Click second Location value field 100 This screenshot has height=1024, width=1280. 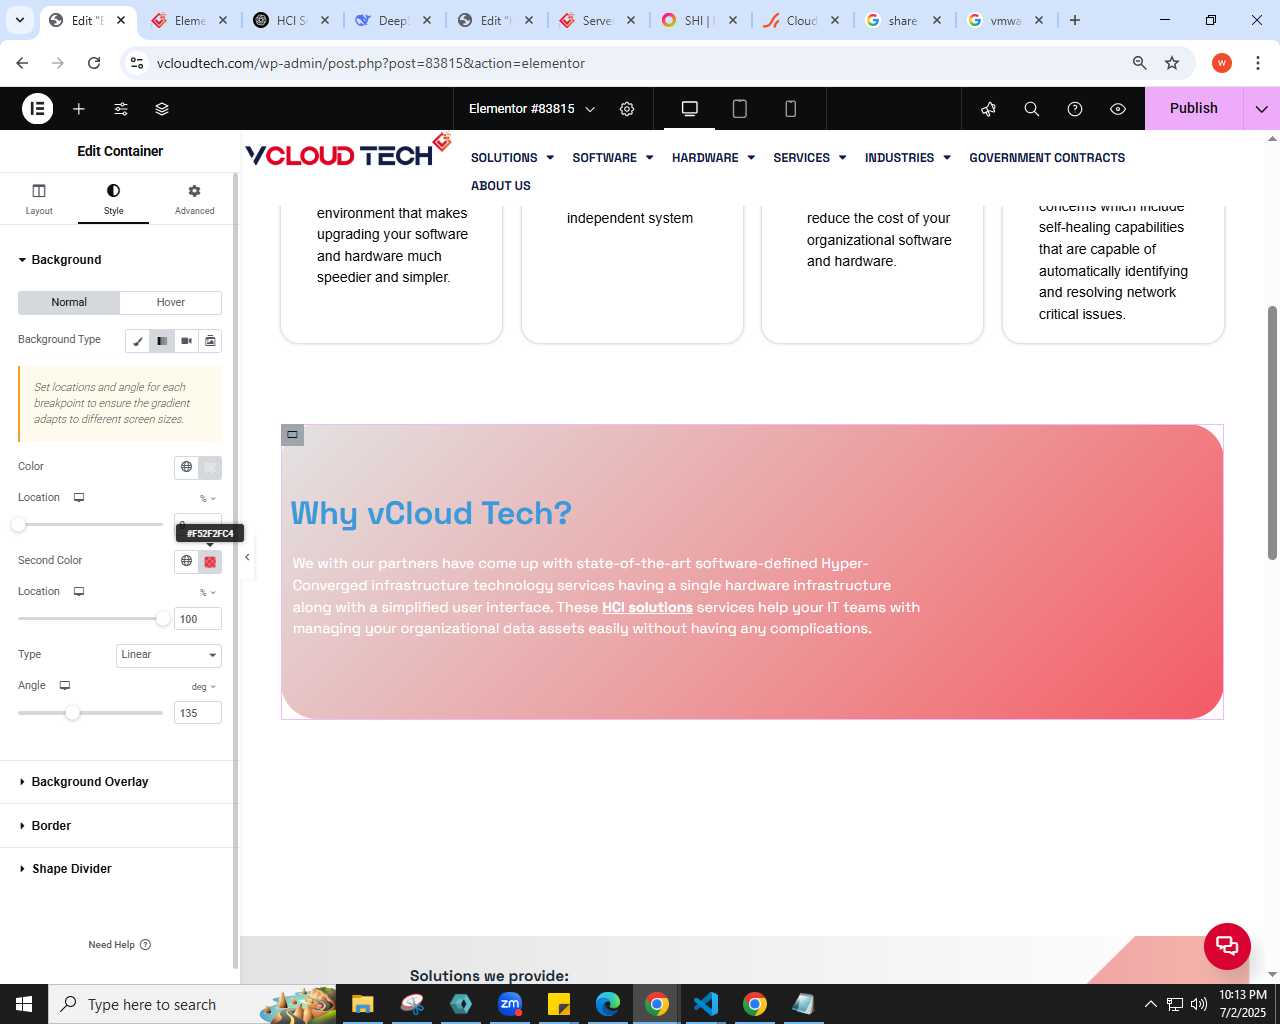tap(198, 619)
